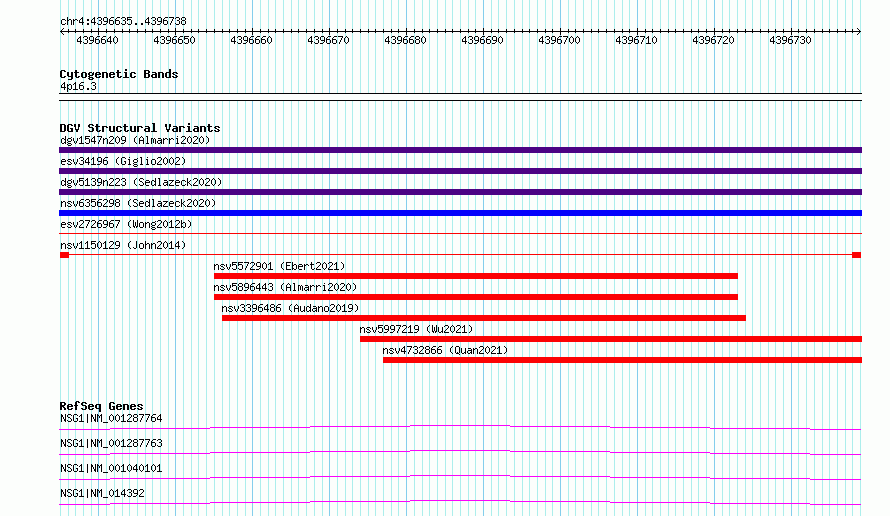
Task: Click the purple bar under dgv1547n209
Action: click(460, 150)
